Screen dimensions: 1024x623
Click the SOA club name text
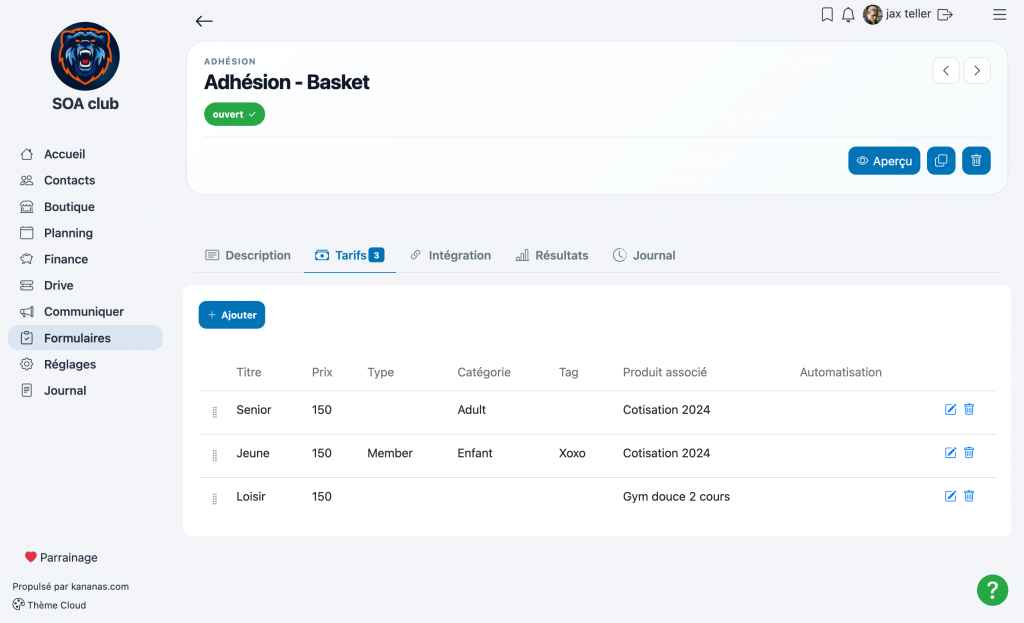click(86, 104)
